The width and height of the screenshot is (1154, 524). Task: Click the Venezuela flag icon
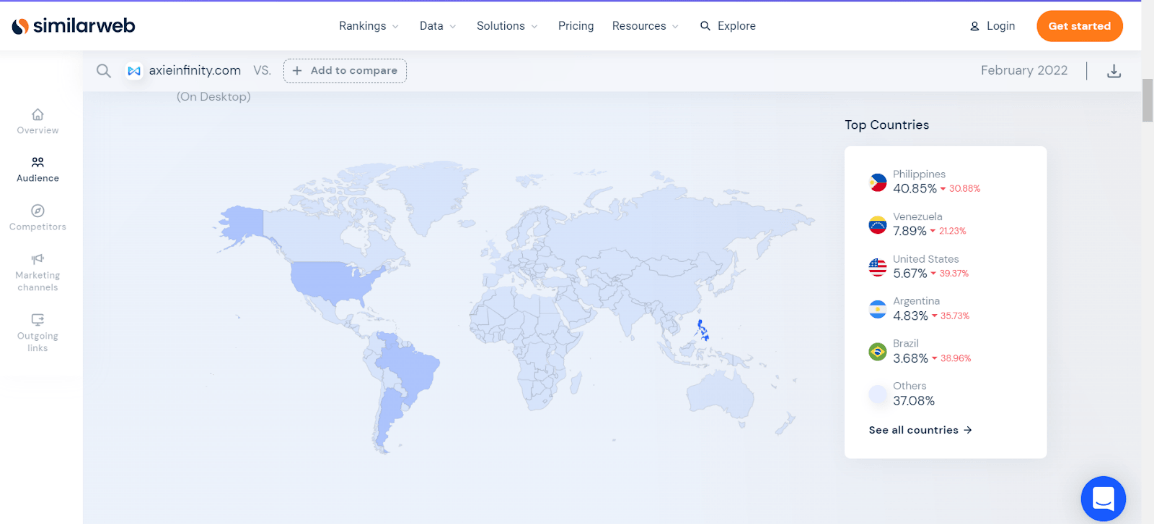click(x=877, y=225)
